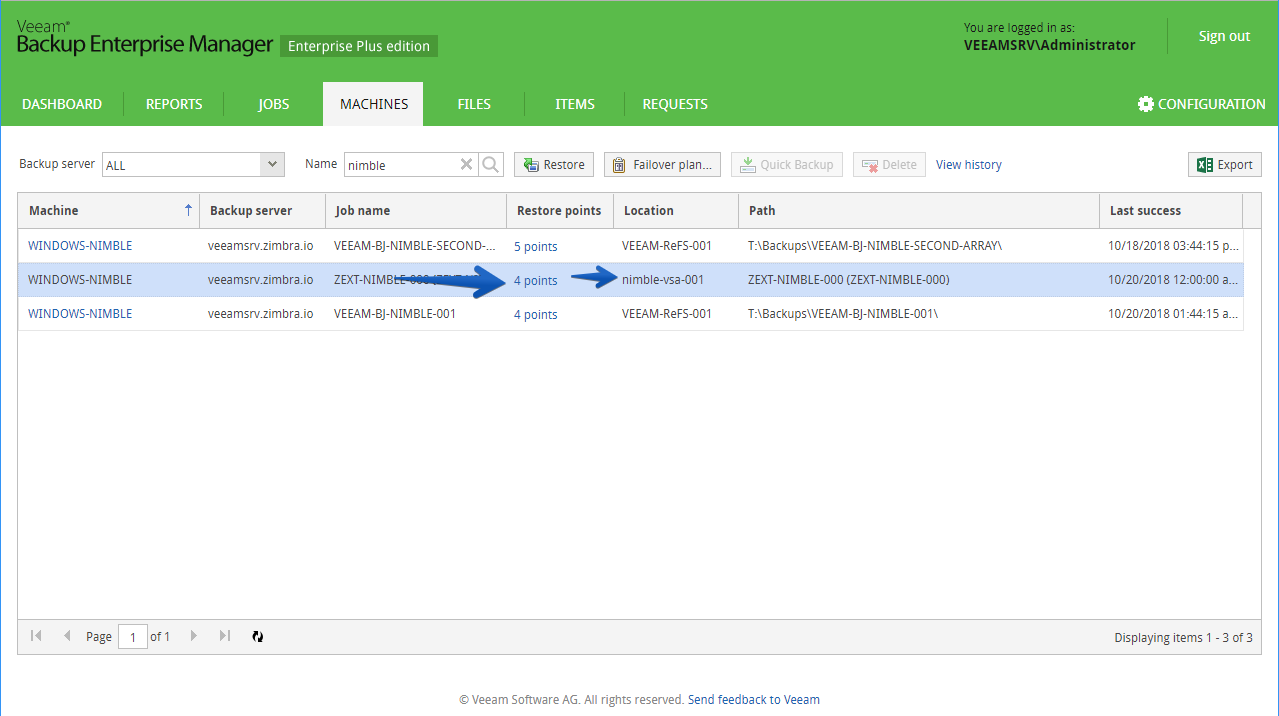
Task: Open the 5 points restore link
Action: (536, 246)
